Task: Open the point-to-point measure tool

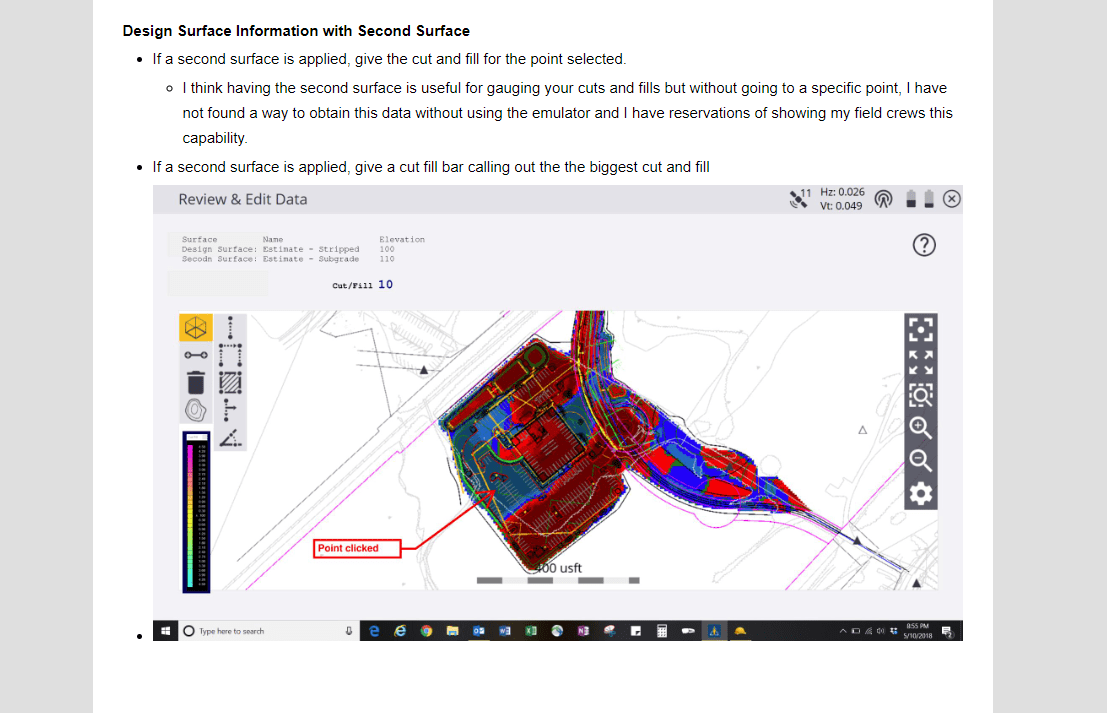Action: point(196,354)
